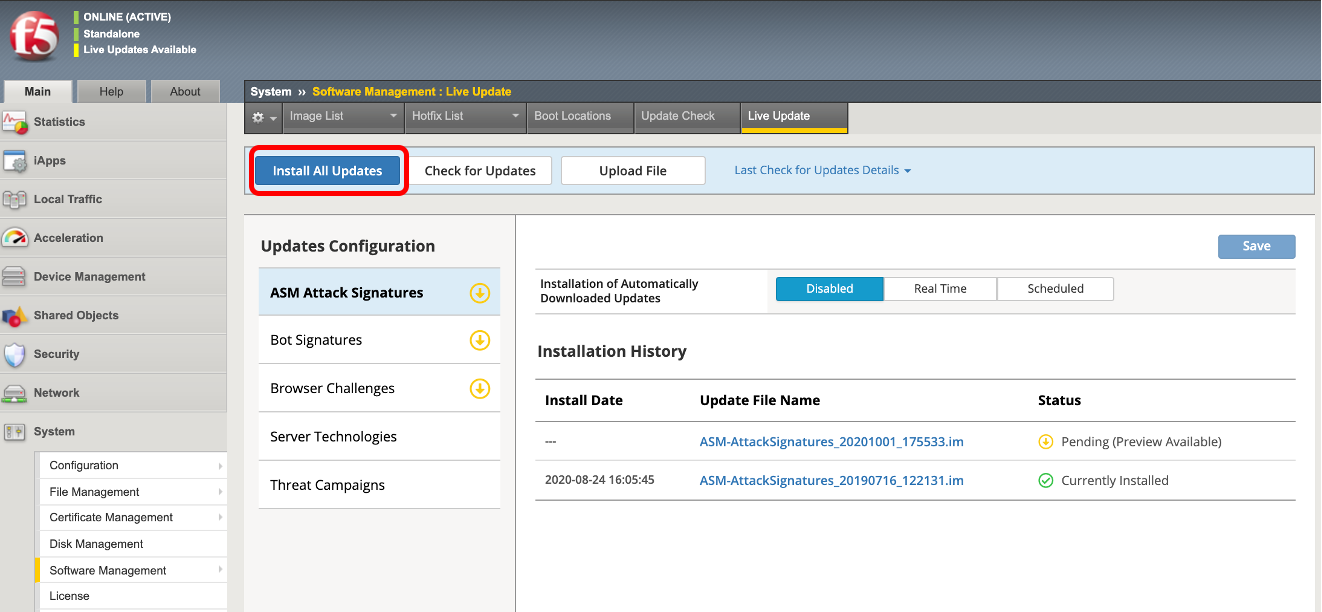
Task: Switch to the Help tab
Action: [112, 91]
